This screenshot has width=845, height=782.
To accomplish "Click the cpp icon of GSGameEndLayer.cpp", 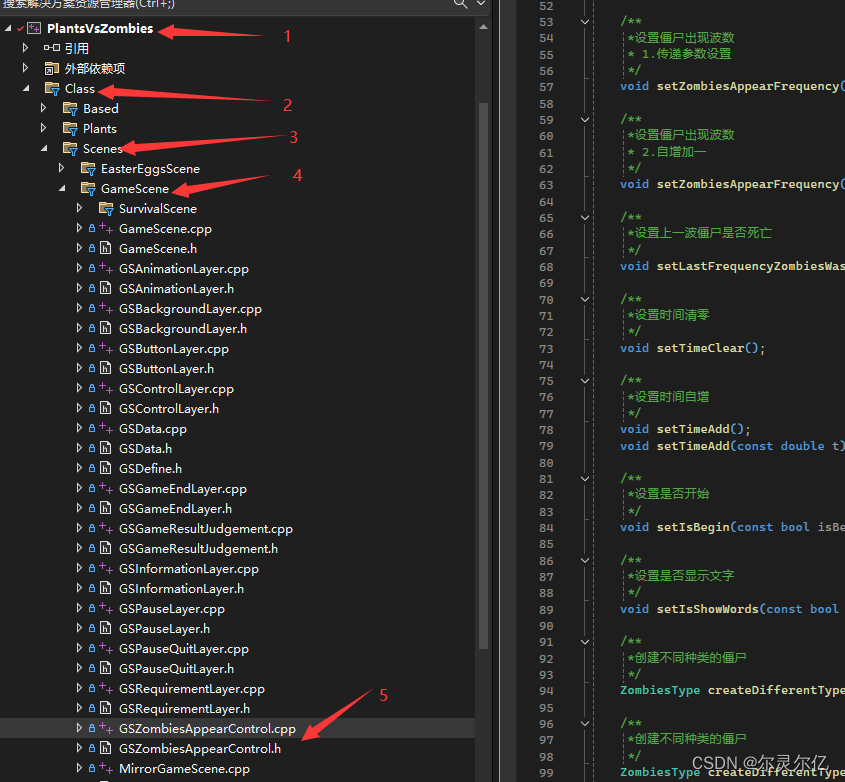I will (106, 488).
